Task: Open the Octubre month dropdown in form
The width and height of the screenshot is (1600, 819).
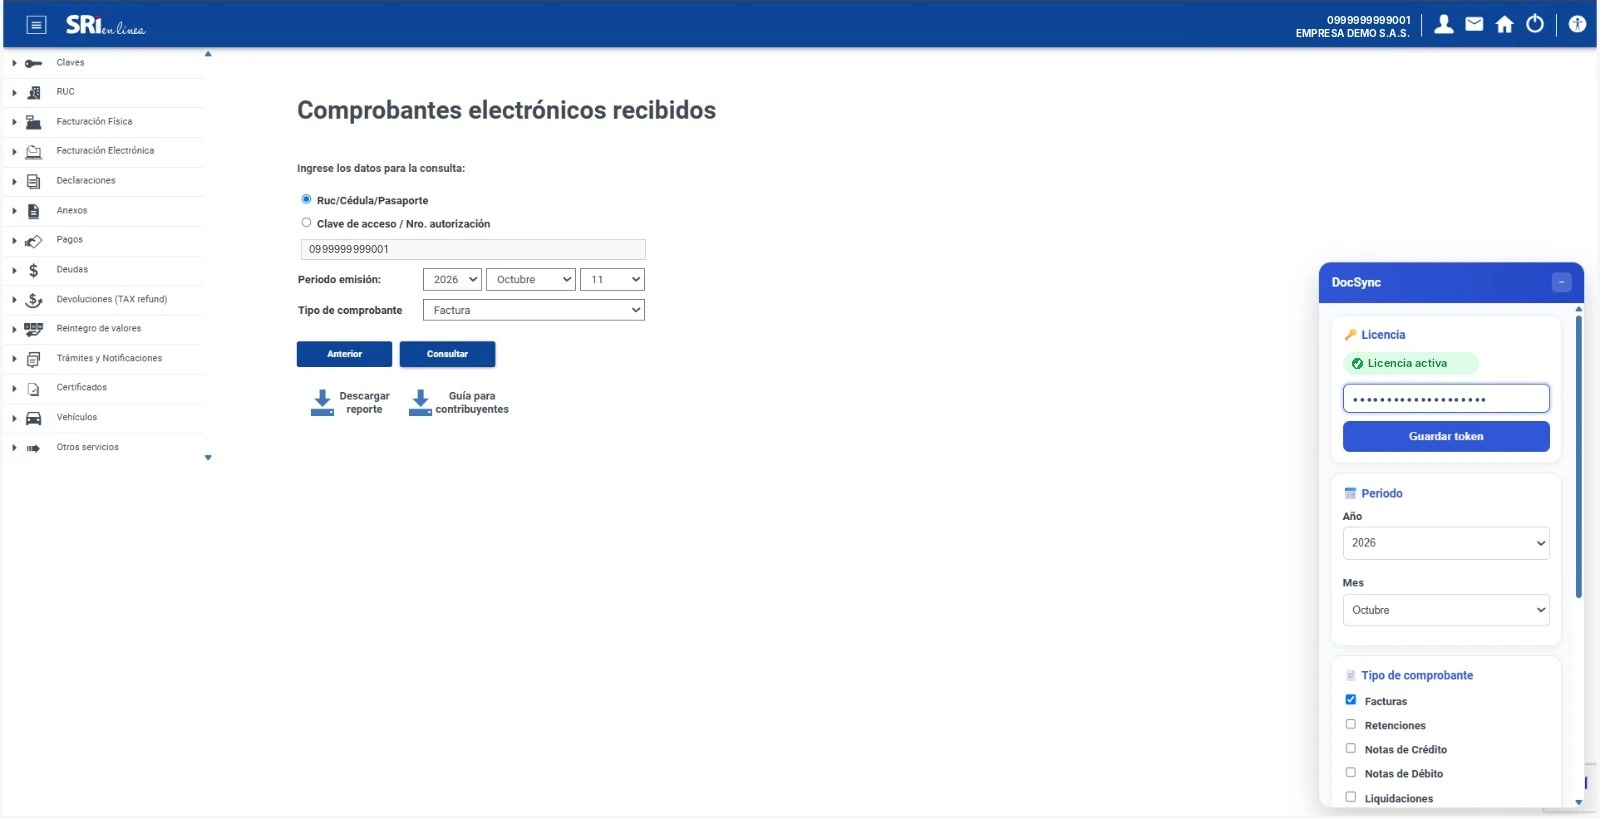Action: tap(531, 280)
